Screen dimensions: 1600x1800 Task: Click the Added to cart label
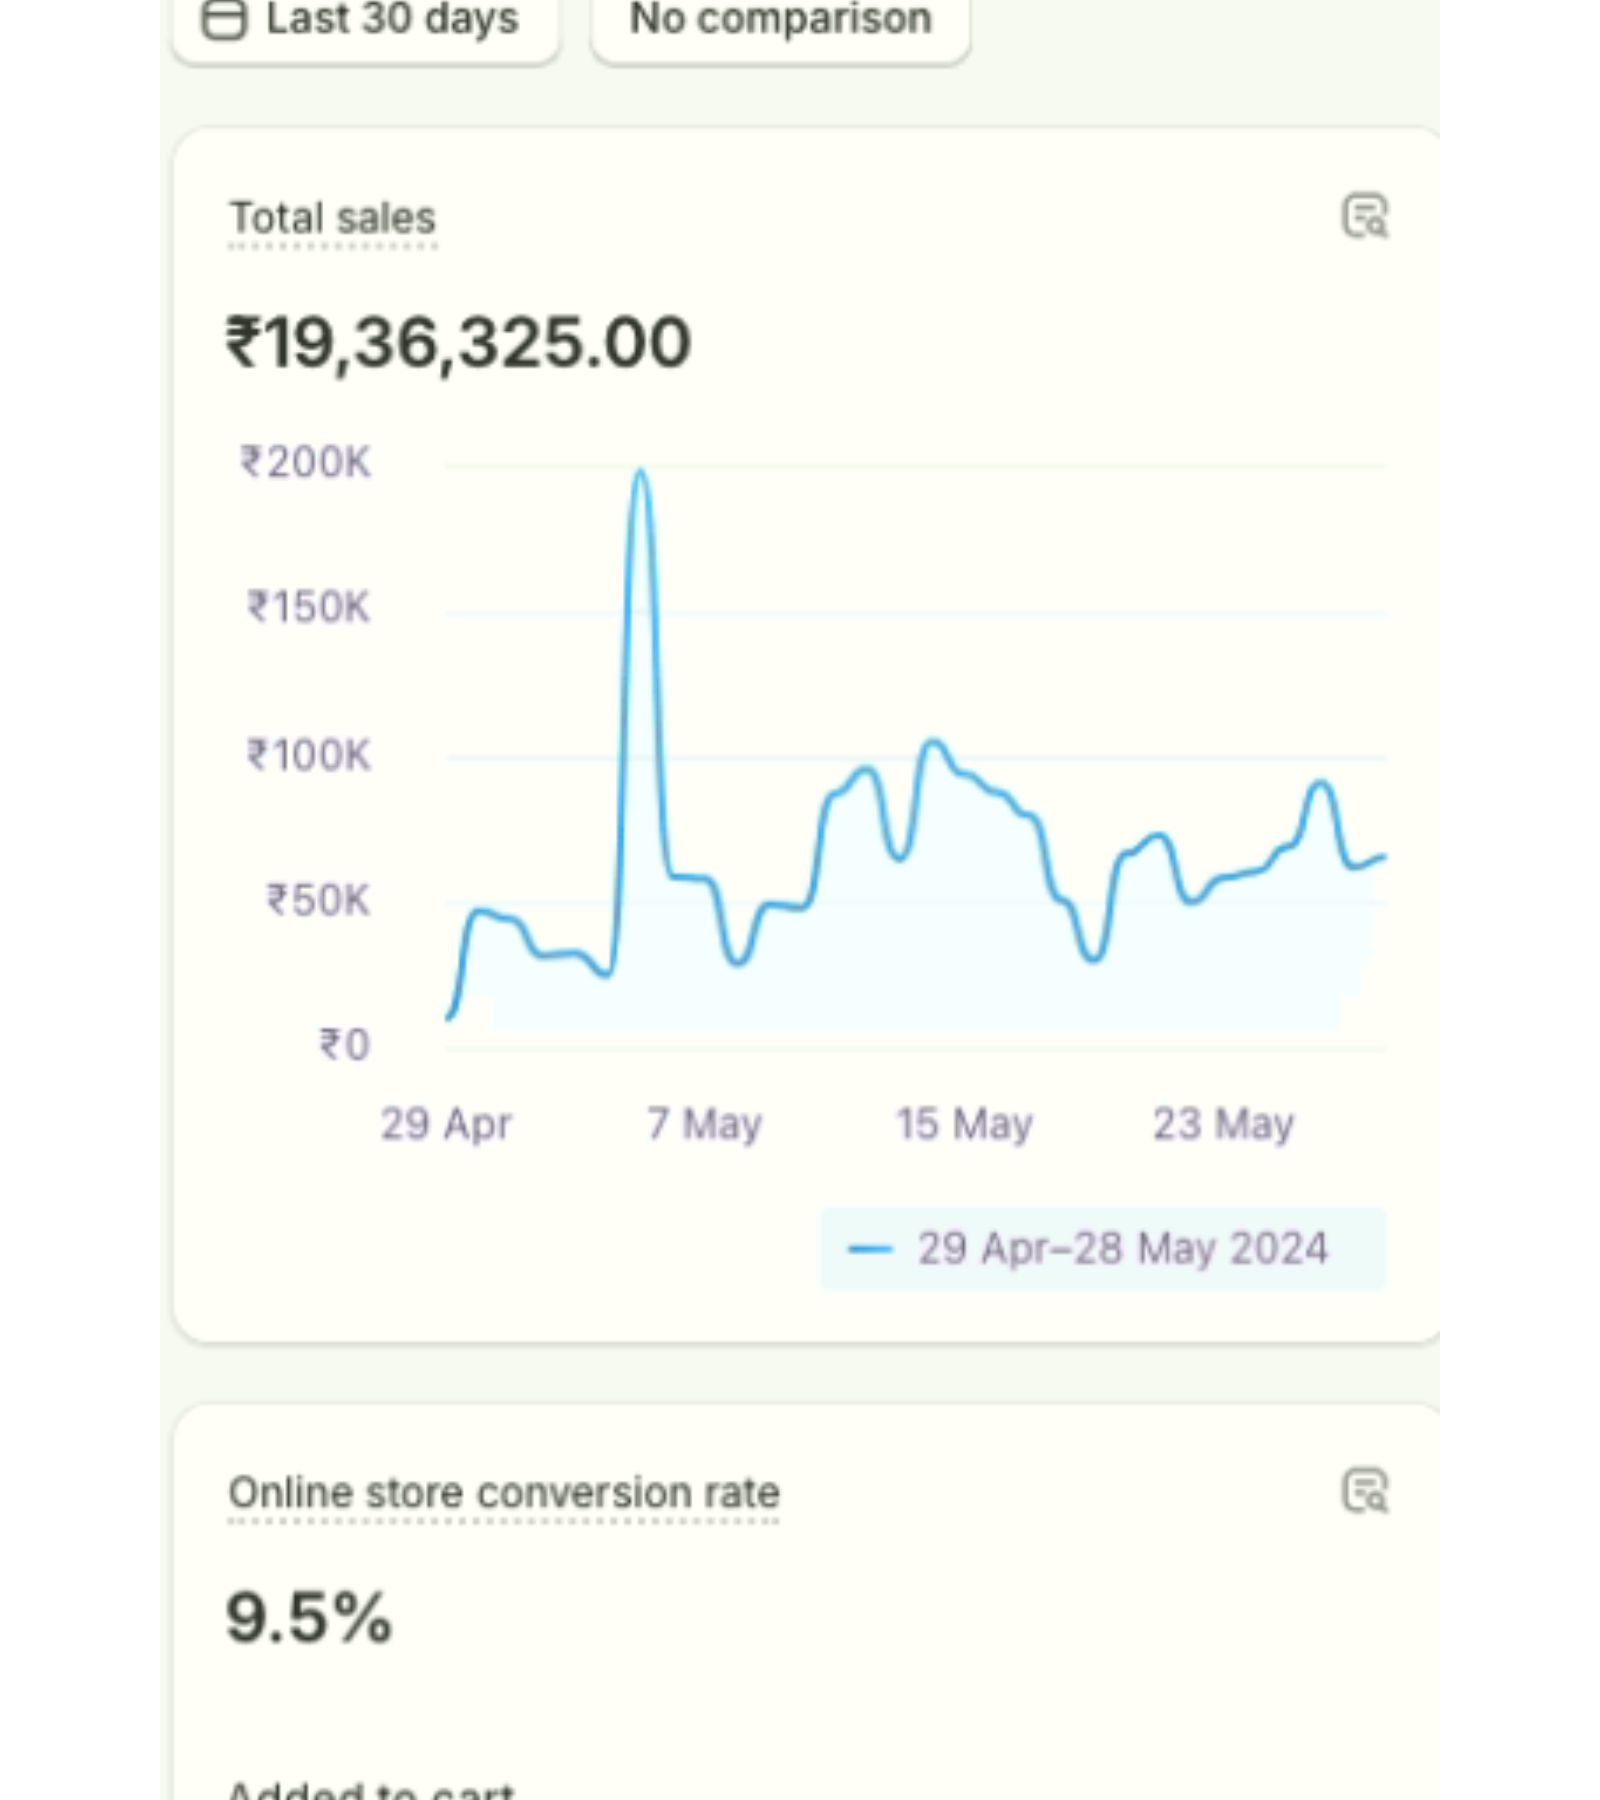370,1790
